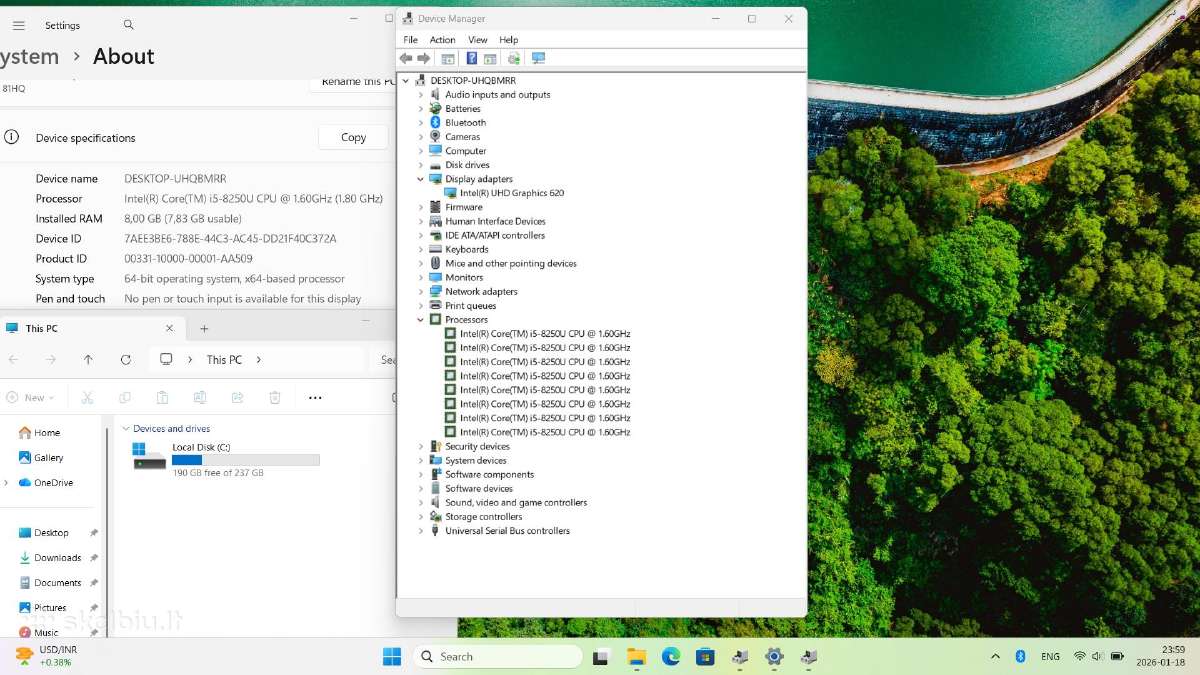Select Cameras in Device Manager tree
1200x675 pixels.
463,137
